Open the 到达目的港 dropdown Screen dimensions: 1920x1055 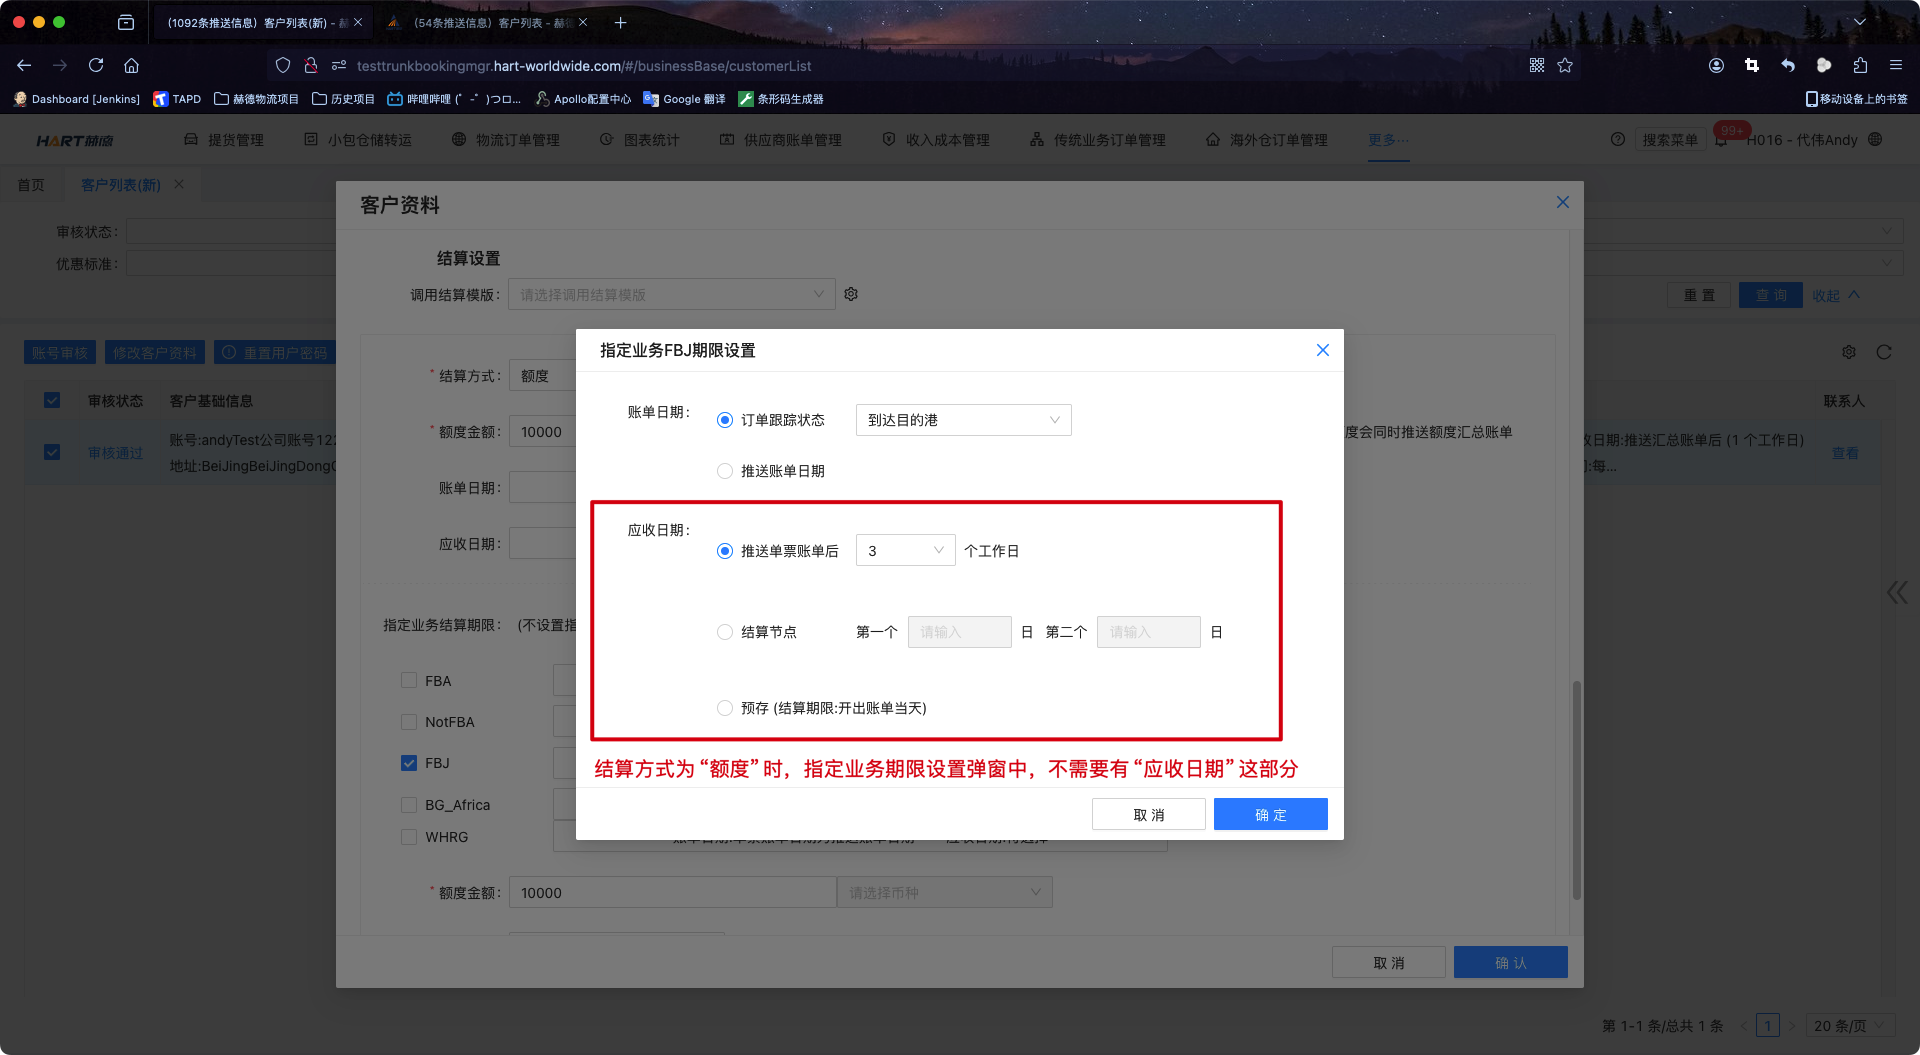(962, 420)
